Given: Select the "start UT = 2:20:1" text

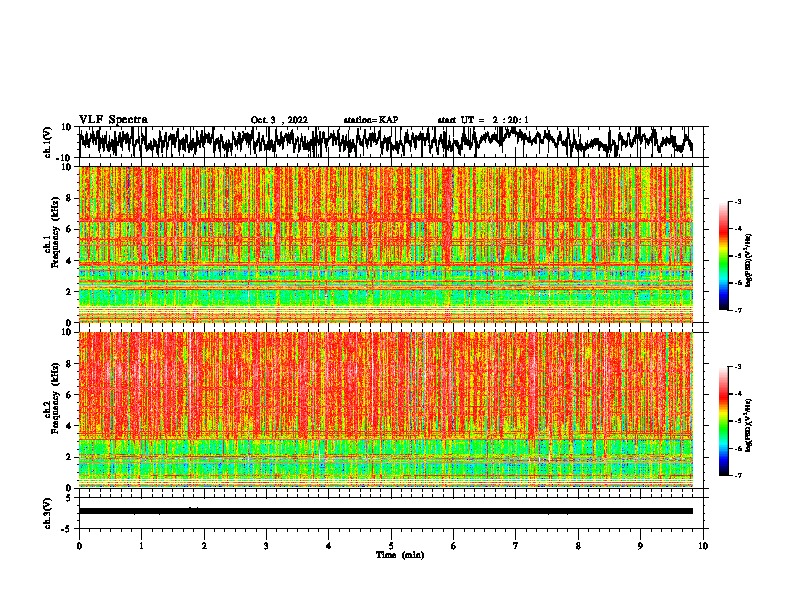Looking at the screenshot, I should point(483,120).
